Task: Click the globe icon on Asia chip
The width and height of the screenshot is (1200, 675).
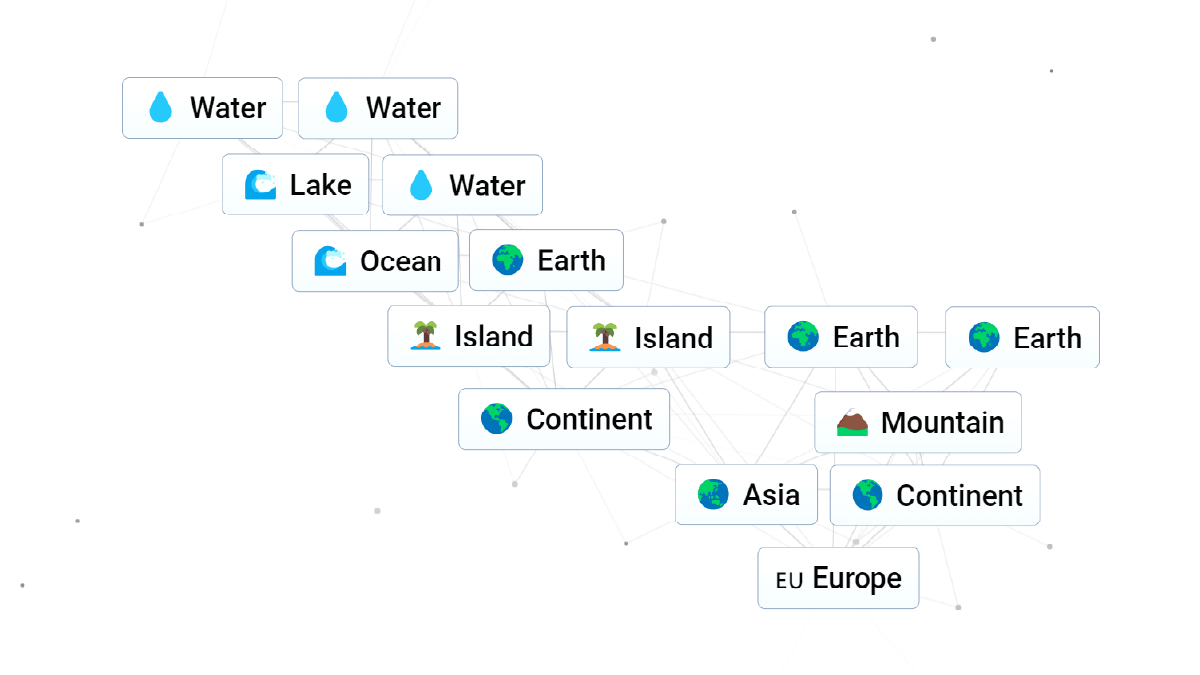Action: click(713, 494)
